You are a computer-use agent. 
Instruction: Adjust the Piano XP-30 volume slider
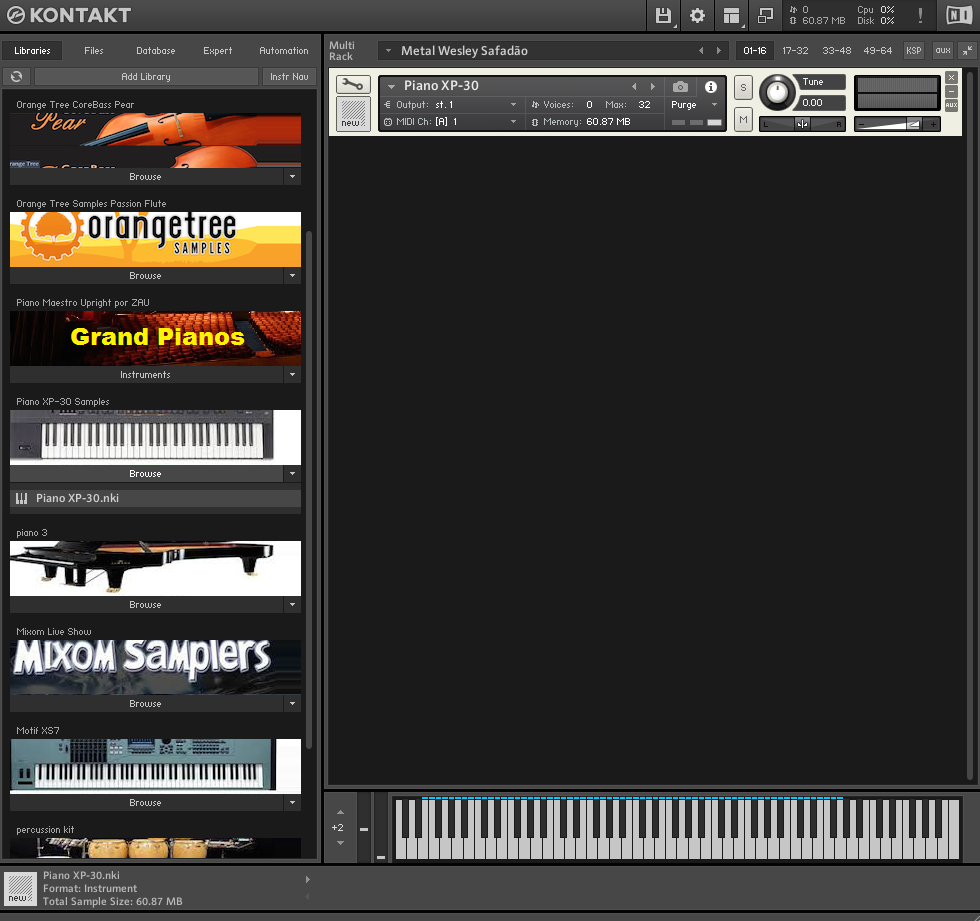point(898,124)
